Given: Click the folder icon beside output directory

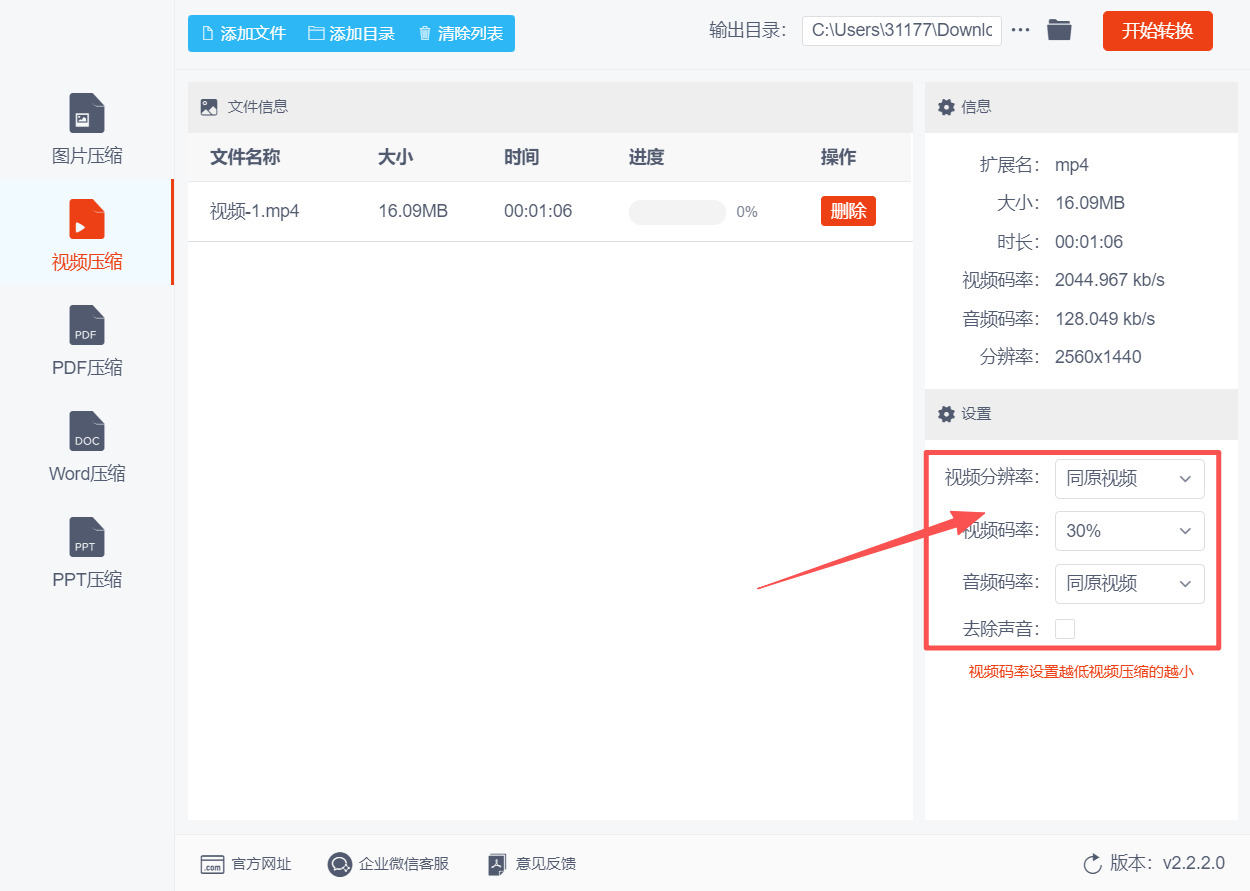Looking at the screenshot, I should click(1059, 30).
